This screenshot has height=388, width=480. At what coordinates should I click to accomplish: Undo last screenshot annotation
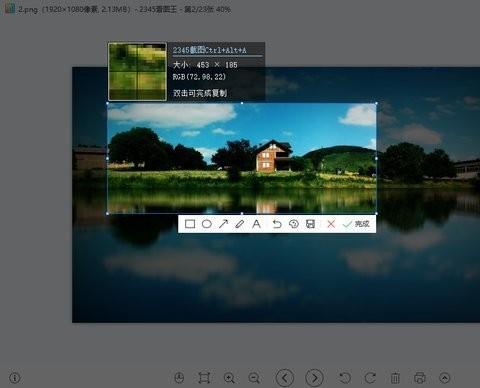(x=277, y=224)
